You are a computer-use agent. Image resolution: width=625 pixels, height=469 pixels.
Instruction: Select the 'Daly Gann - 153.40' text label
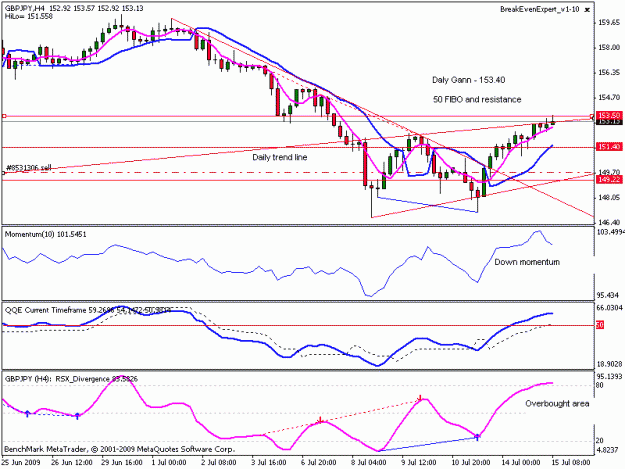468,80
